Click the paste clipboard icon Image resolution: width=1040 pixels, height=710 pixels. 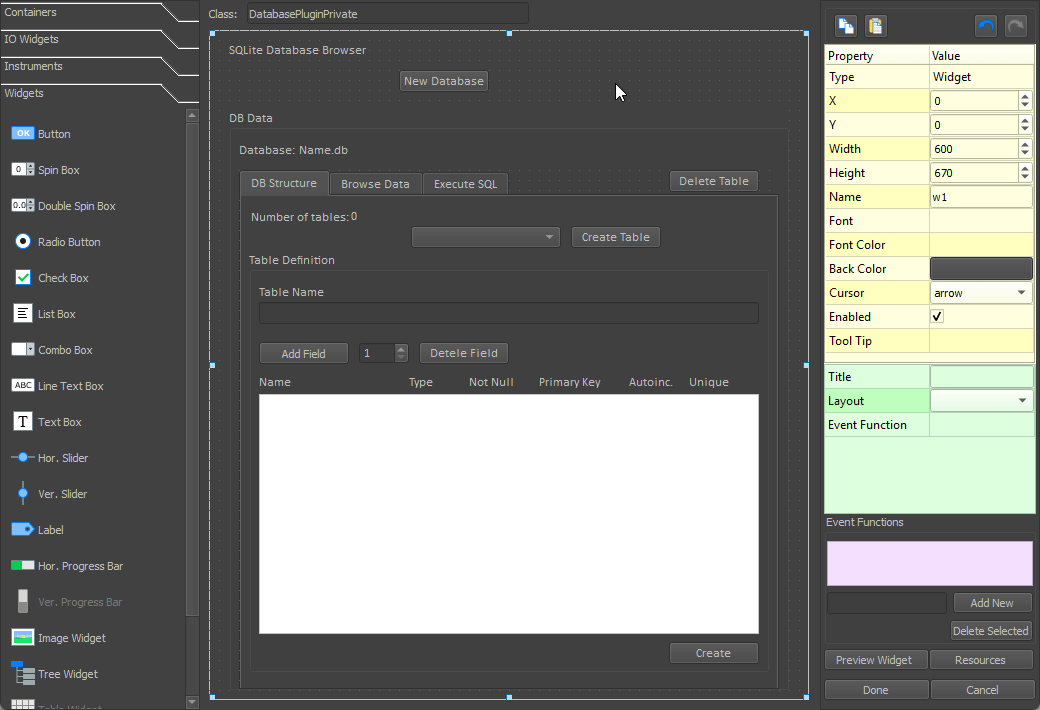[x=875, y=27]
